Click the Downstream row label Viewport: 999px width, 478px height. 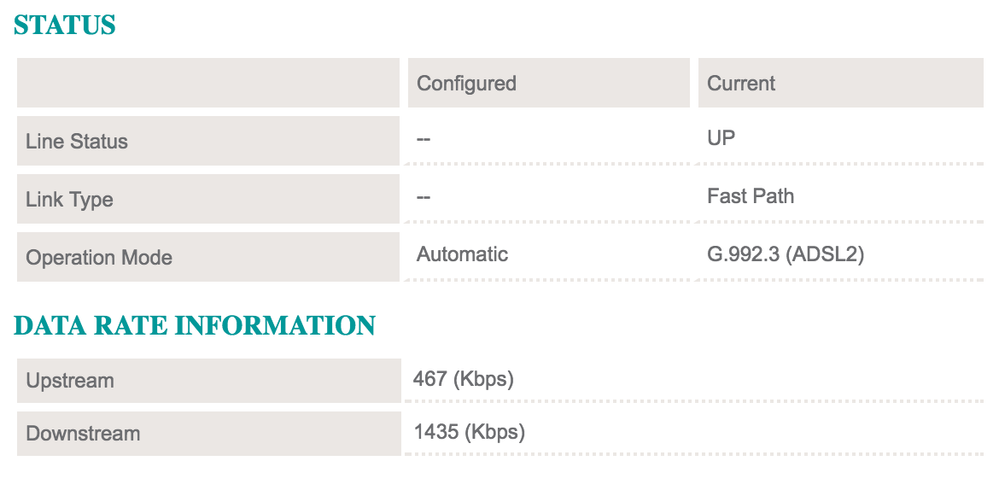pos(83,433)
